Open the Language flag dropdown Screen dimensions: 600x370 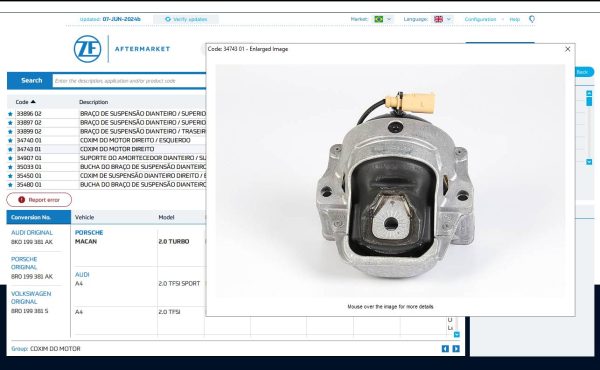click(443, 19)
